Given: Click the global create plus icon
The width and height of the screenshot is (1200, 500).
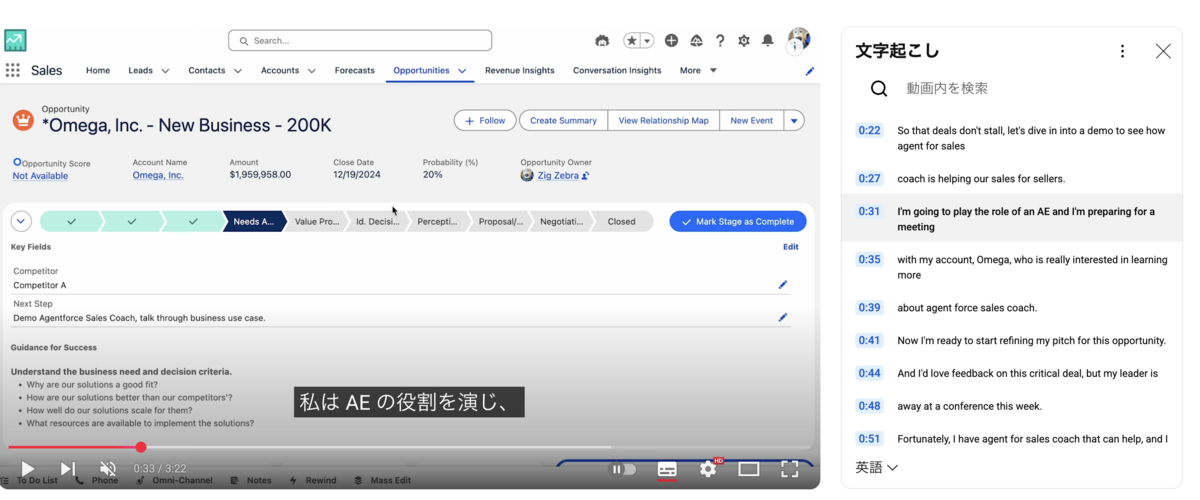Looking at the screenshot, I should [671, 41].
